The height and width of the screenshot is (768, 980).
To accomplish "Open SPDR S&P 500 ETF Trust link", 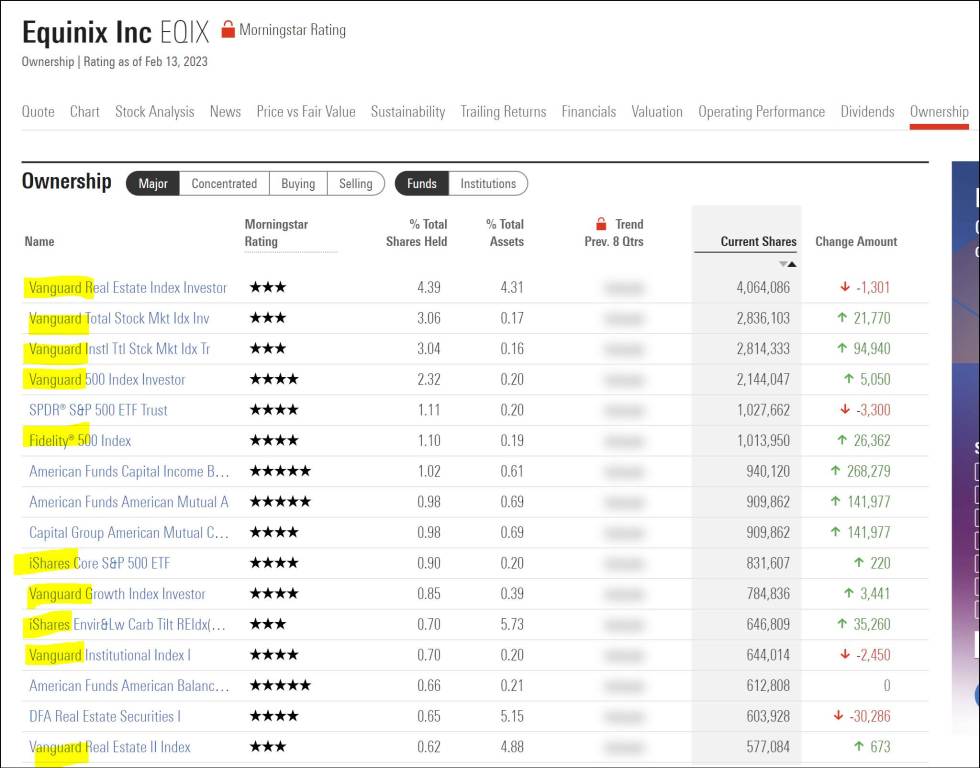I will (x=98, y=411).
